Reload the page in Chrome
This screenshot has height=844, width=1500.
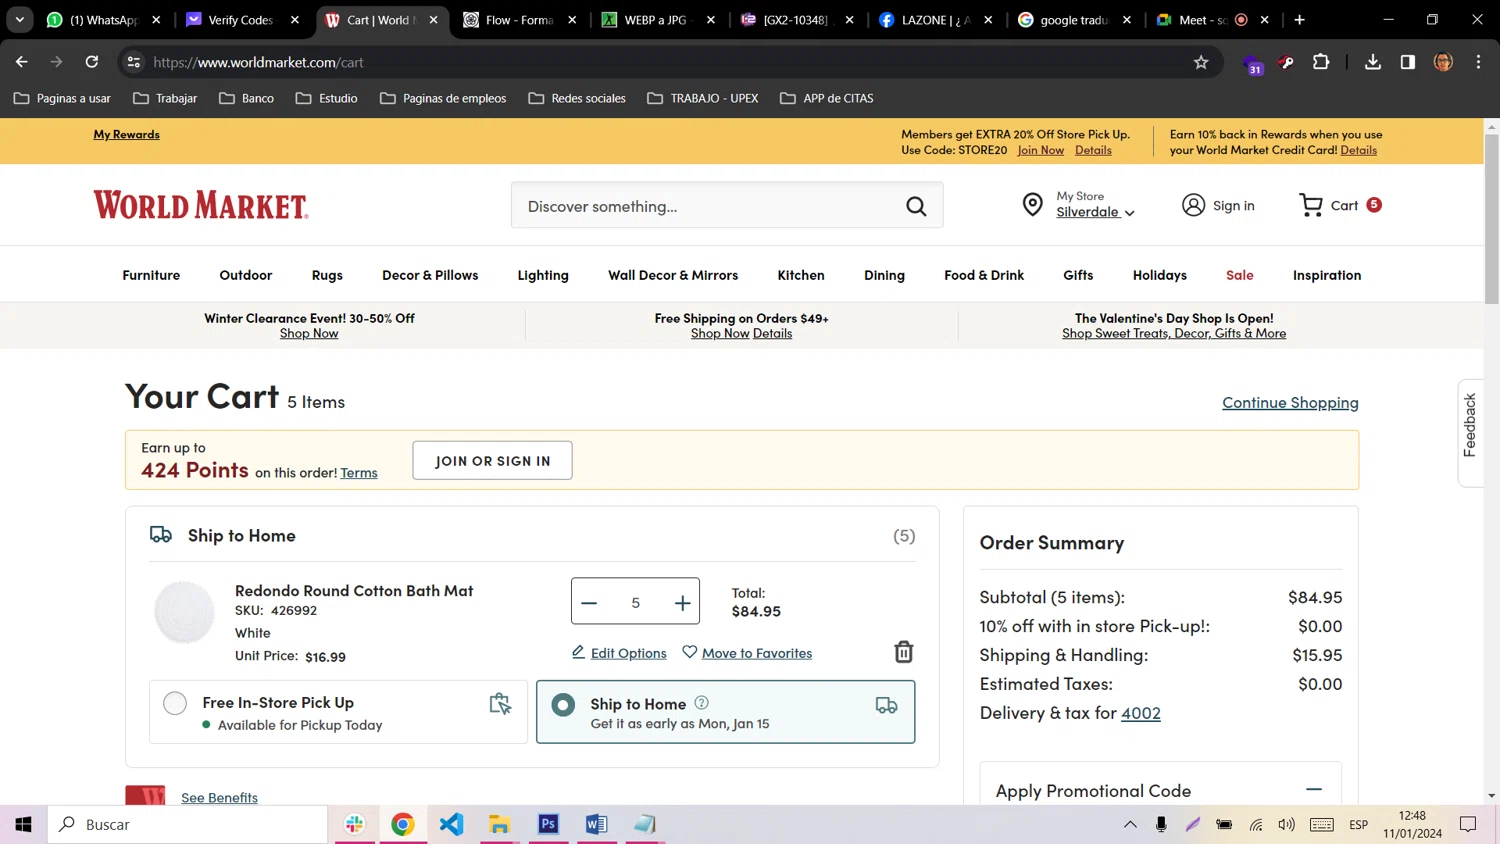(x=91, y=62)
